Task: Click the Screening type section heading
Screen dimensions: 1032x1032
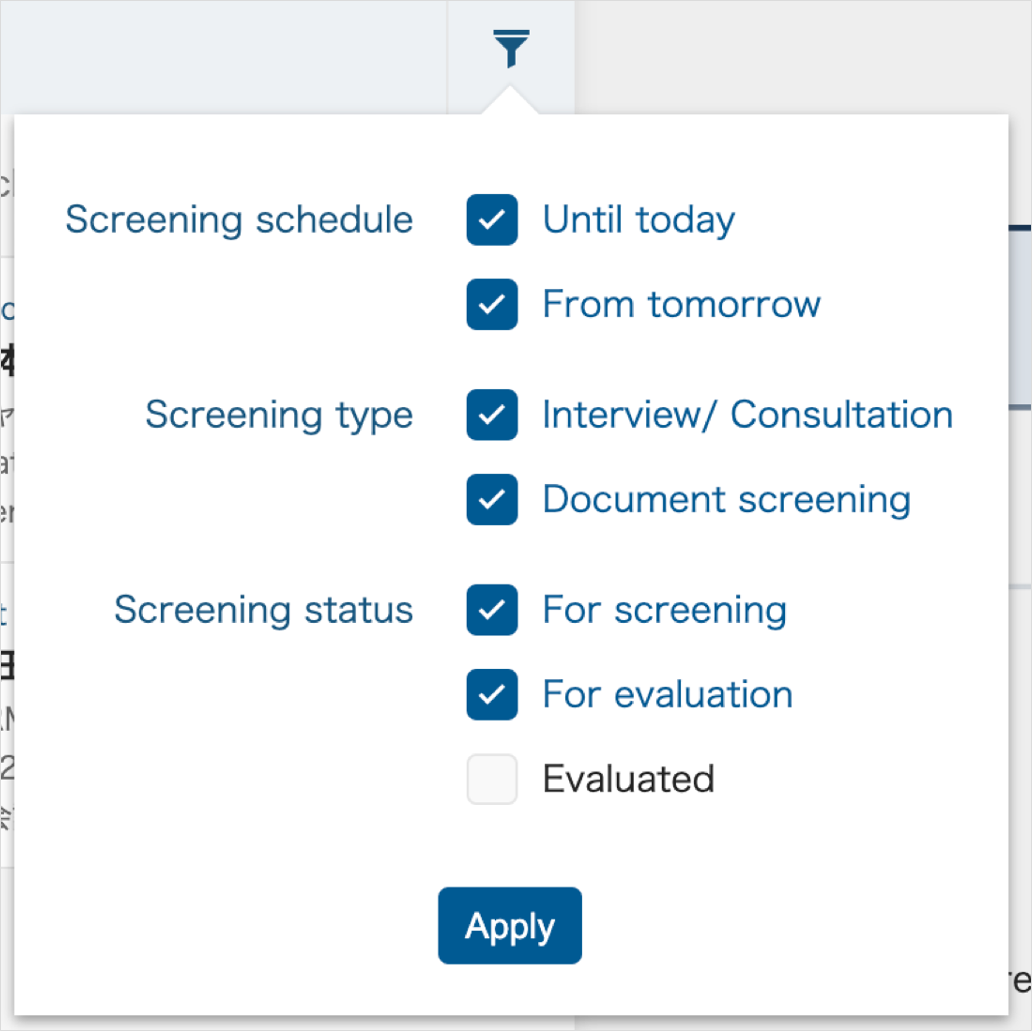Action: [x=279, y=415]
